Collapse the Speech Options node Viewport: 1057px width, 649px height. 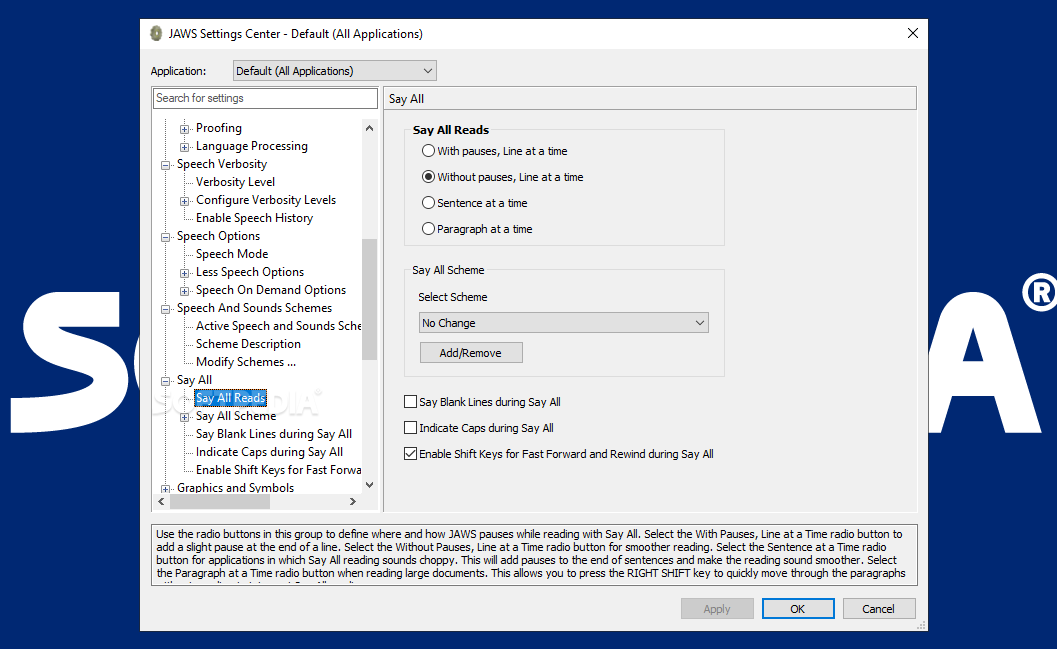tap(165, 237)
